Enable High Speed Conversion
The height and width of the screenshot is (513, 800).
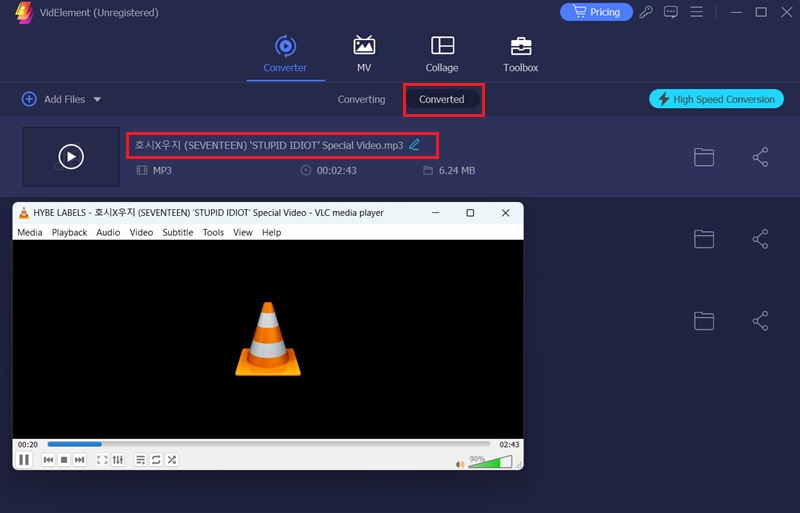[x=716, y=99]
